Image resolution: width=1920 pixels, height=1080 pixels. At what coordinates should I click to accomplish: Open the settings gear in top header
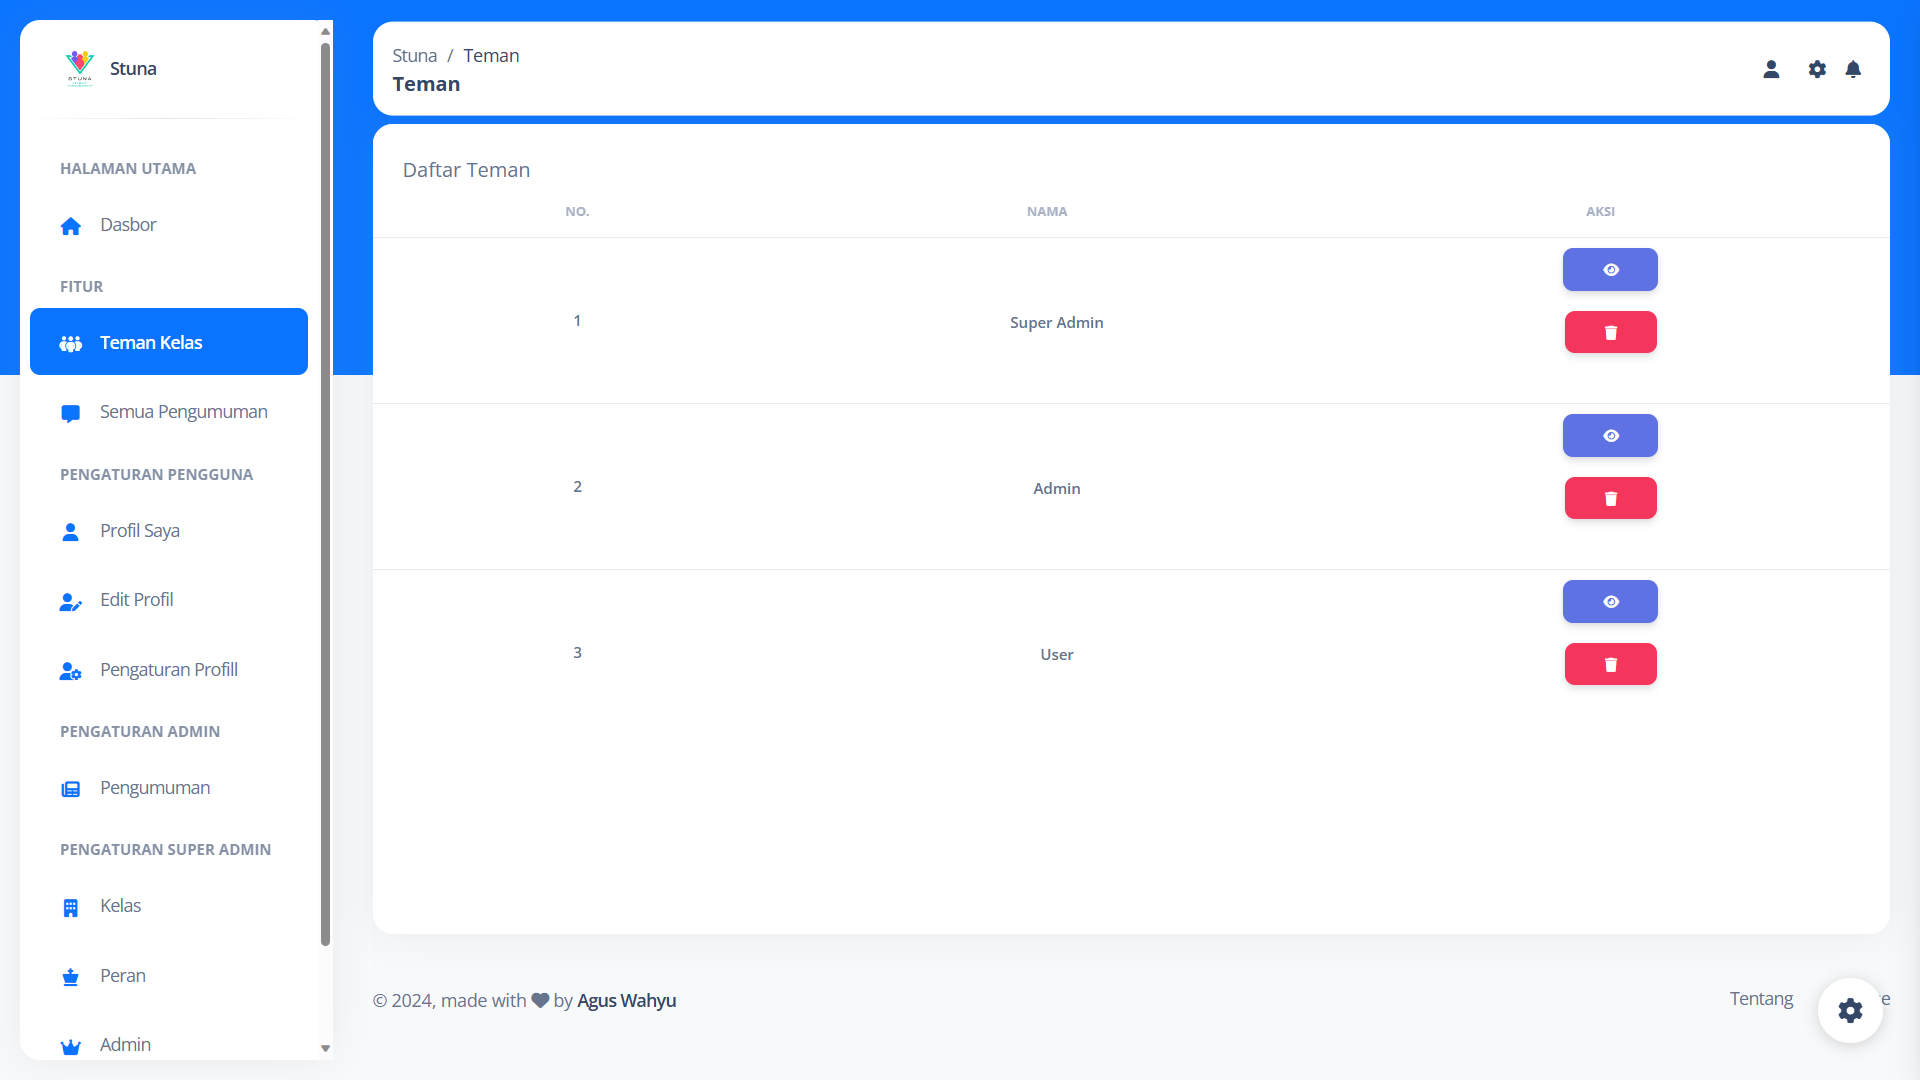[1817, 69]
